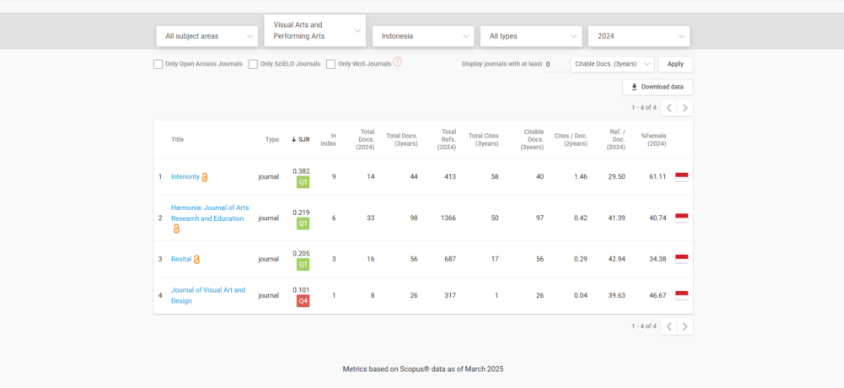The width and height of the screenshot is (844, 388).
Task: Open Harmonia: Journal of Arts Research link
Action: pyautogui.click(x=210, y=213)
